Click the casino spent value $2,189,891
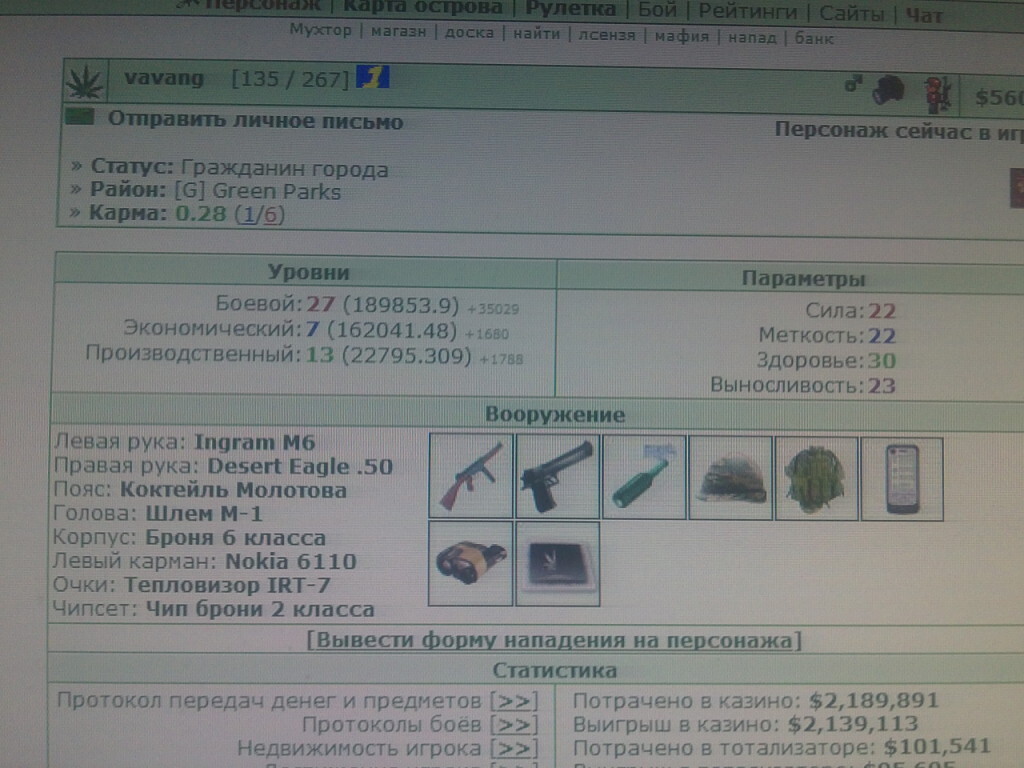Screen dimensions: 1024x768 coord(873,701)
